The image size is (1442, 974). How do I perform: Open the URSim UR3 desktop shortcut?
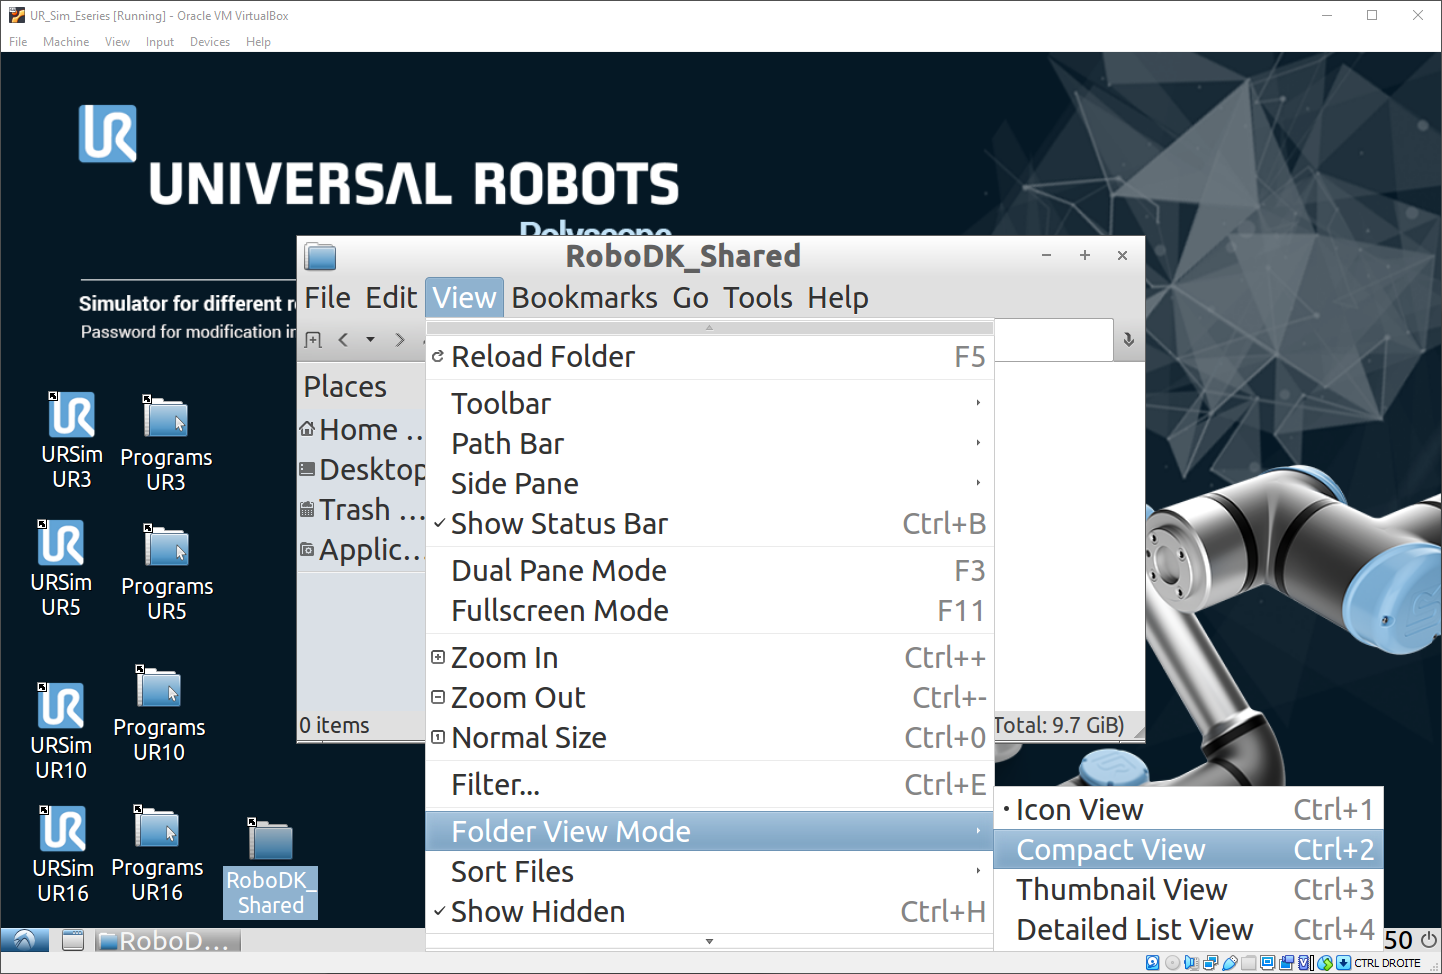click(72, 415)
